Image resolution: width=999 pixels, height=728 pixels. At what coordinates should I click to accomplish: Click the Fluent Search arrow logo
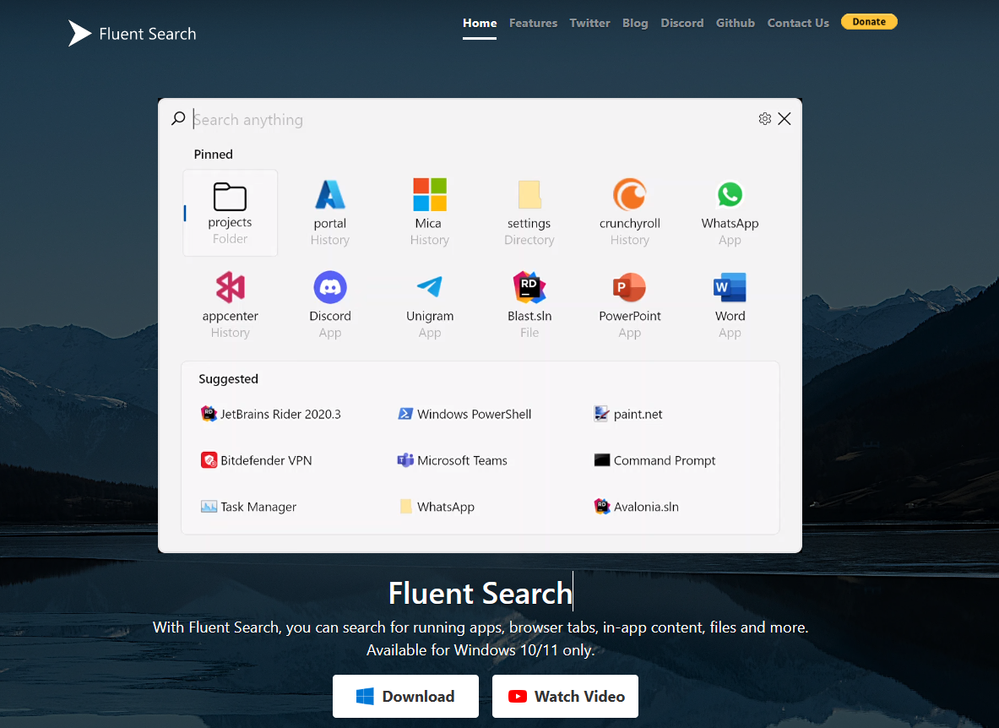click(x=80, y=33)
